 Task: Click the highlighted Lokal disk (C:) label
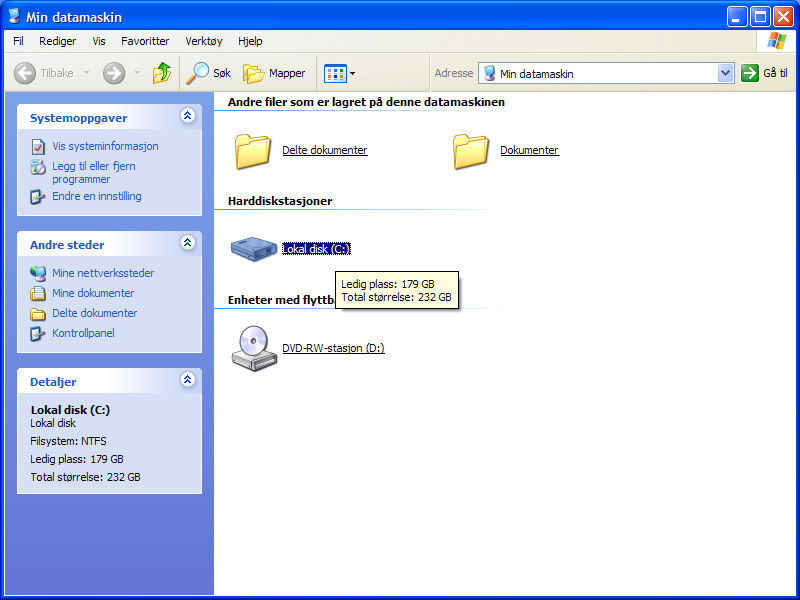pyautogui.click(x=316, y=249)
